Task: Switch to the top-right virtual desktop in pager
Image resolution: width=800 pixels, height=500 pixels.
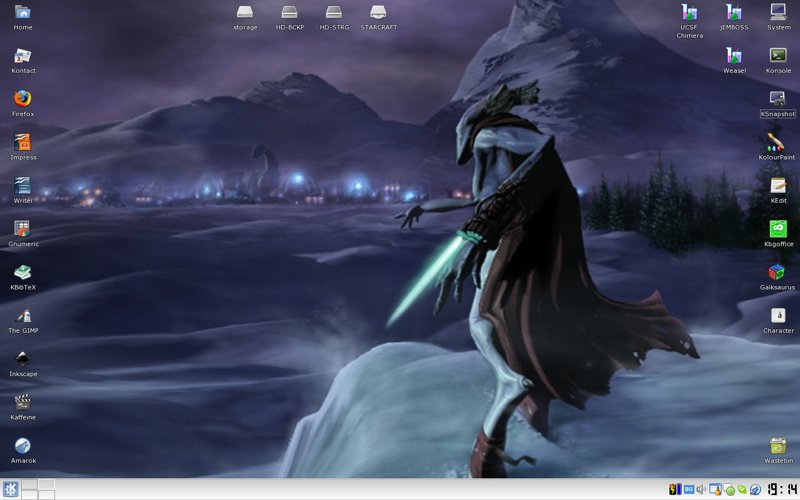Action: click(x=46, y=484)
